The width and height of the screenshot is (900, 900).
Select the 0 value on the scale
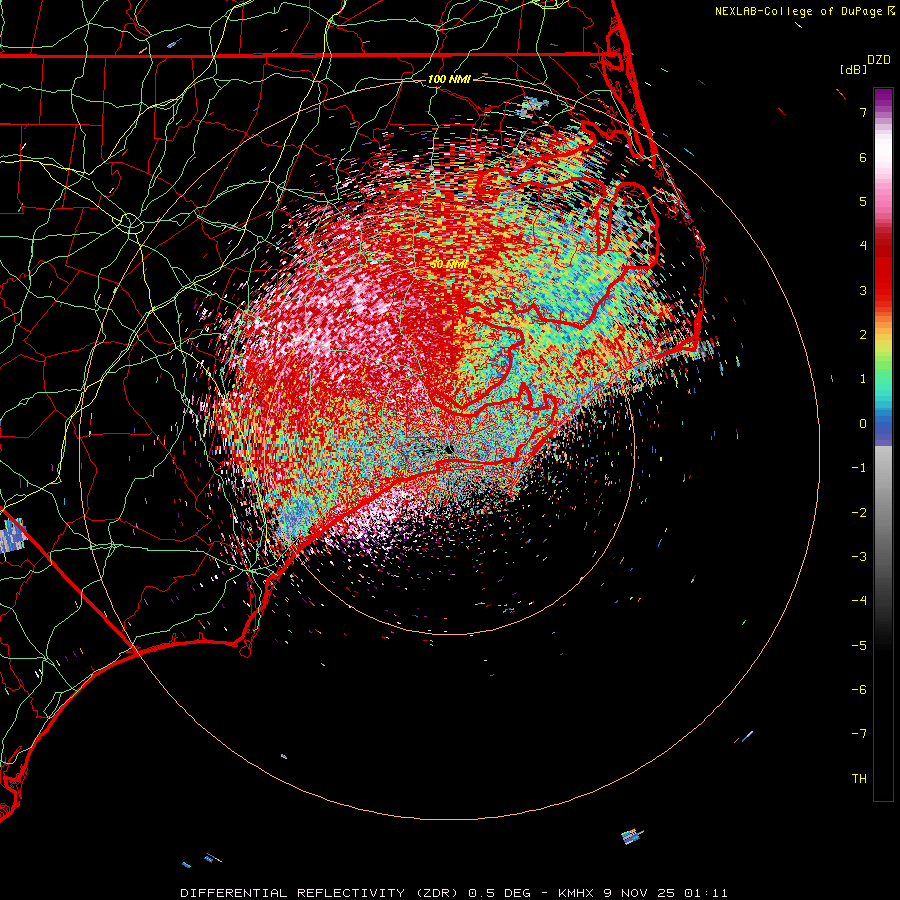click(x=863, y=424)
